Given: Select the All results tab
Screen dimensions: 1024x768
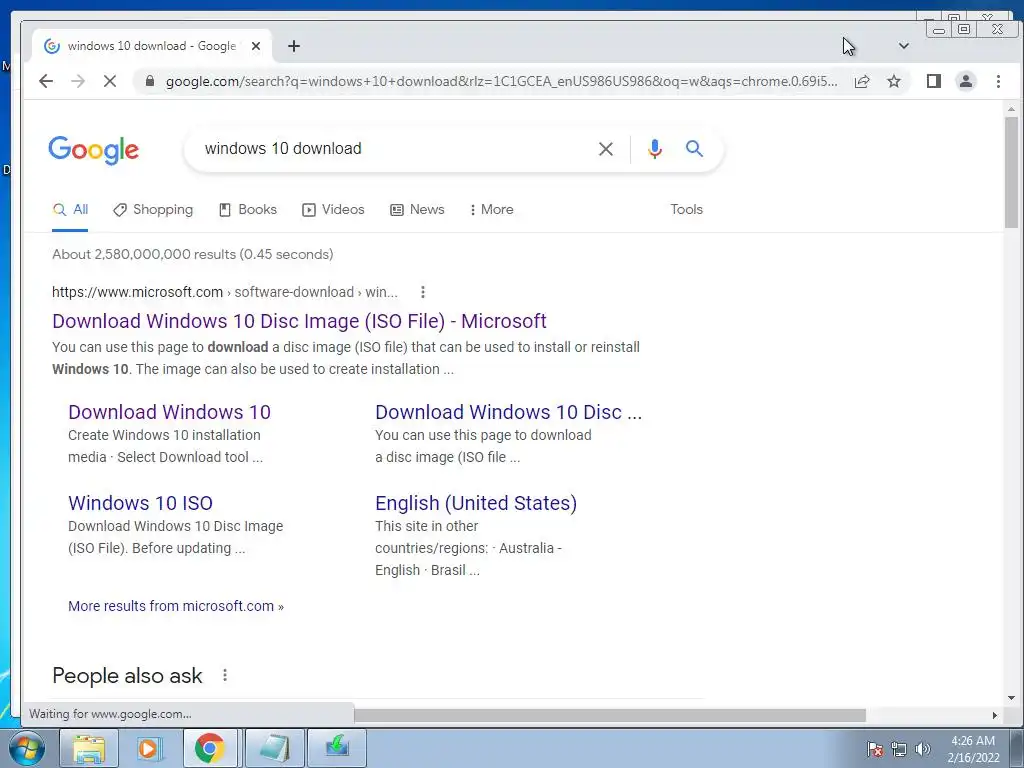Looking at the screenshot, I should (70, 210).
